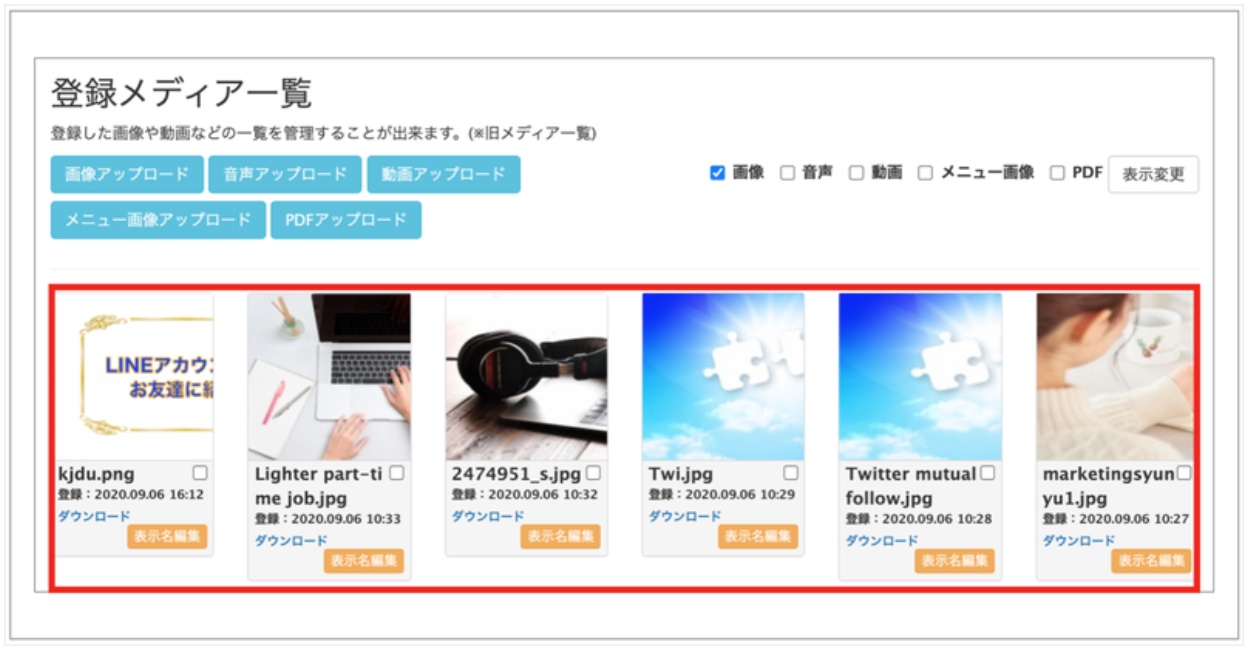Image resolution: width=1254 pixels, height=654 pixels.
Task: Open the kjdu.png thumbnail image
Action: pos(133,377)
